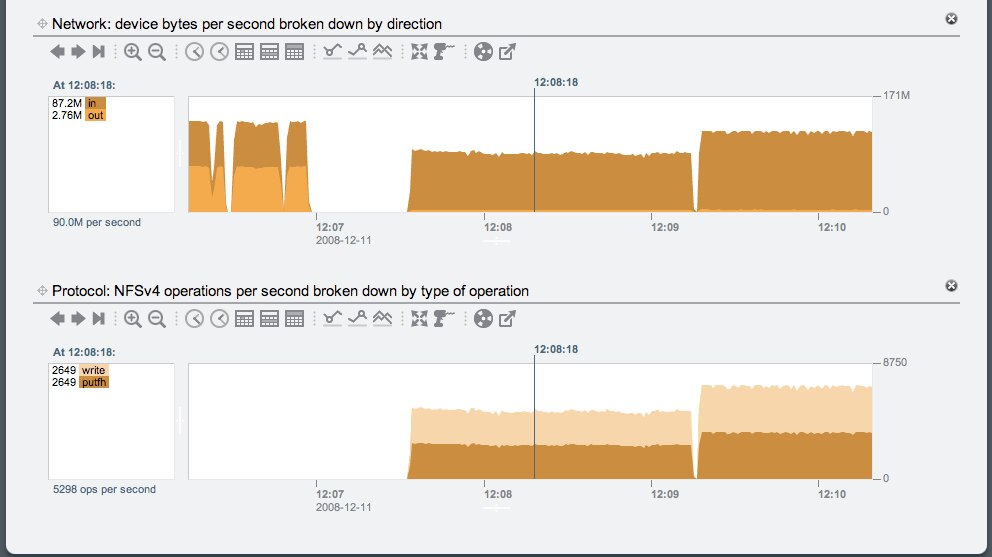992x557 pixels.
Task: Click the first clock icon on Network toolbar
Action: coord(194,52)
